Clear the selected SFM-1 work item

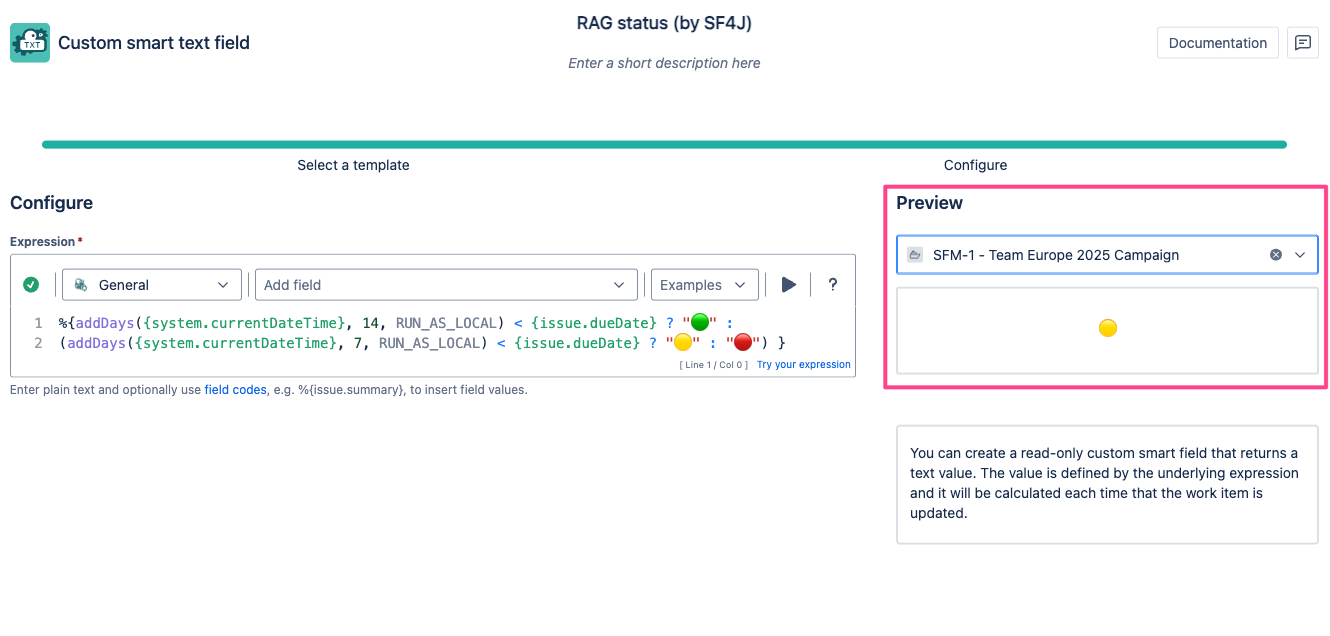click(1275, 255)
